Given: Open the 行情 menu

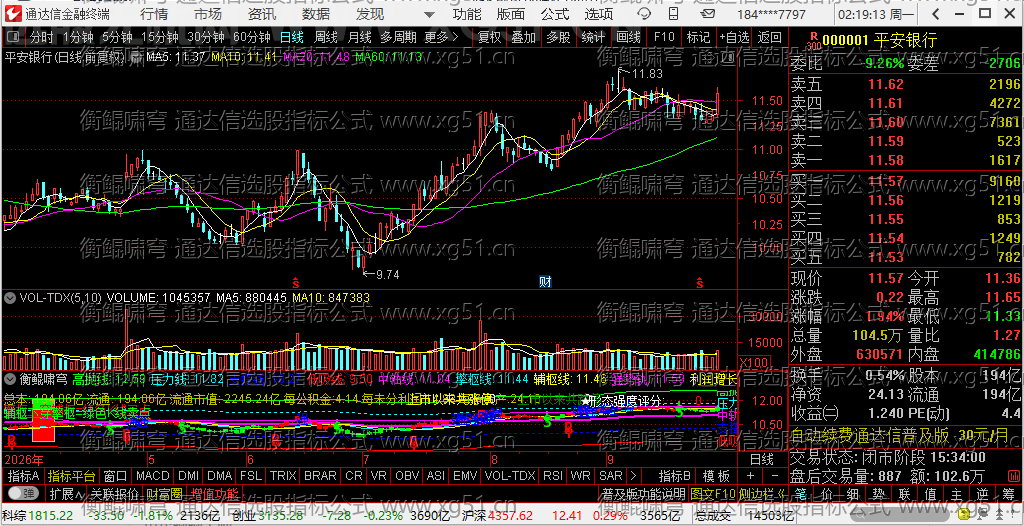Looking at the screenshot, I should coord(154,14).
